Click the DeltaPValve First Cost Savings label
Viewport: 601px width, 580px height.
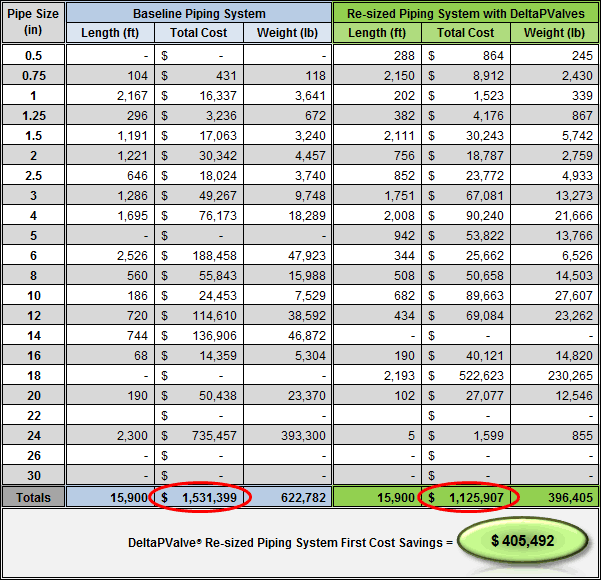click(x=290, y=542)
